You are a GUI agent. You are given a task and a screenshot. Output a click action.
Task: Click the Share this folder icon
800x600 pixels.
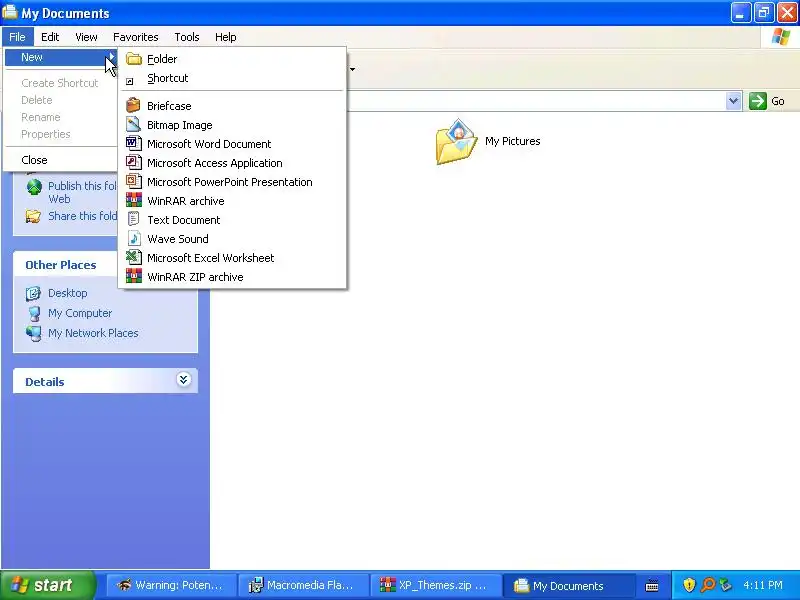coord(34,216)
